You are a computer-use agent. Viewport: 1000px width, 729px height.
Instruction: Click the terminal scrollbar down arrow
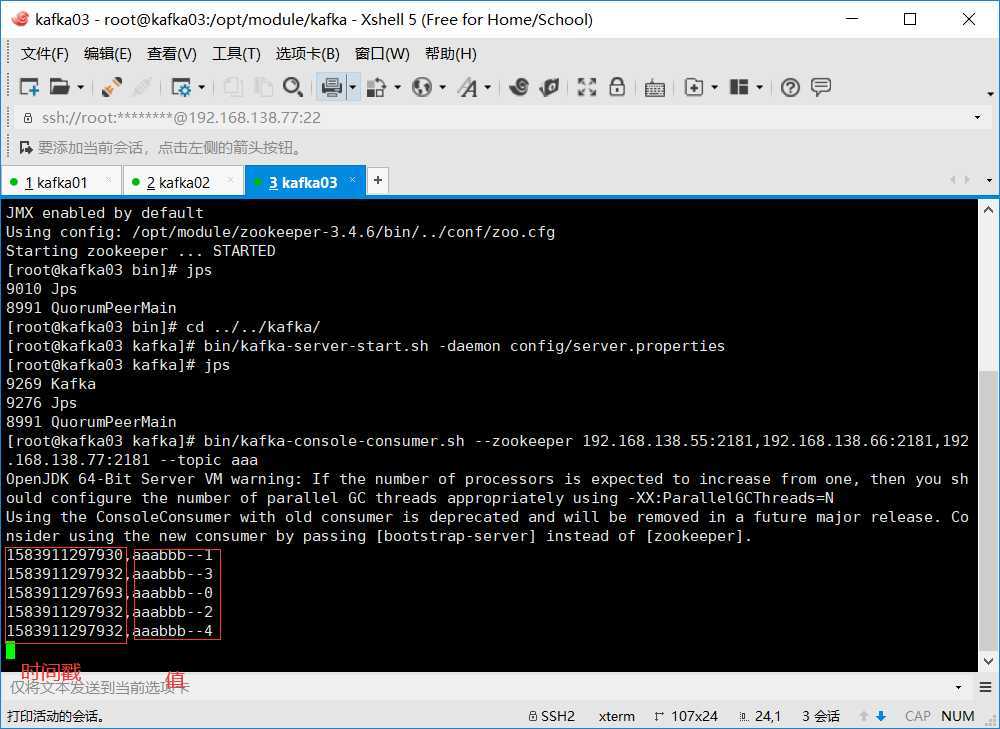pyautogui.click(x=989, y=661)
